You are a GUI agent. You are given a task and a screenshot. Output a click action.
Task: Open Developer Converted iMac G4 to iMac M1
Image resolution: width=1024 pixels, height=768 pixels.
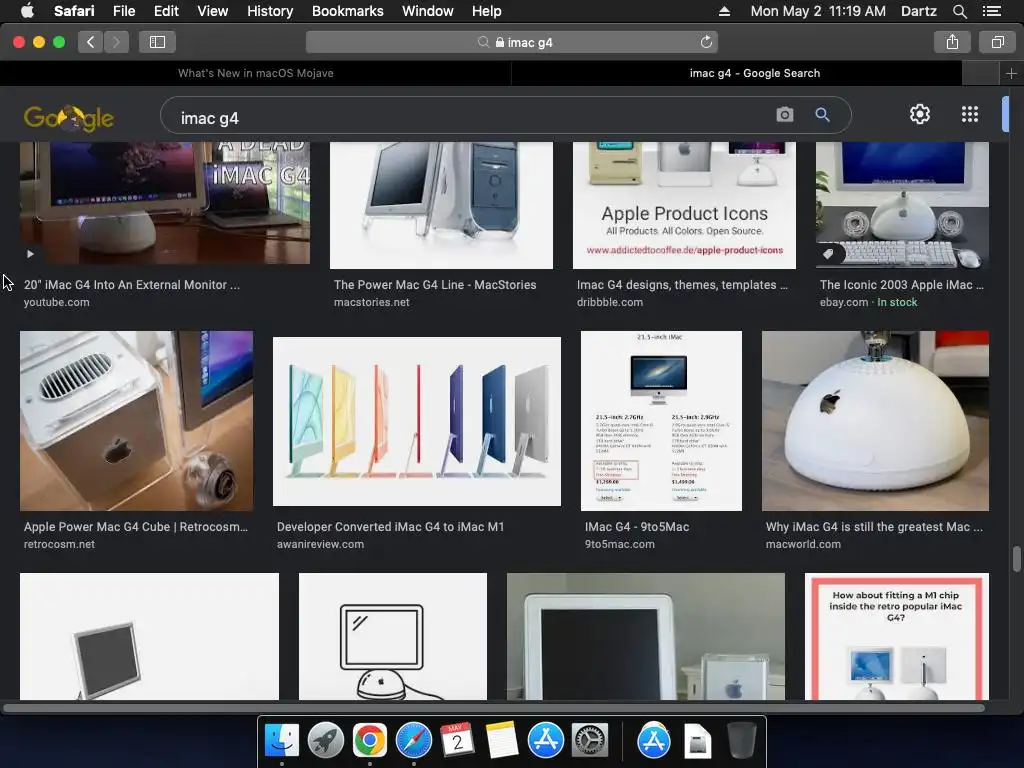[391, 526]
